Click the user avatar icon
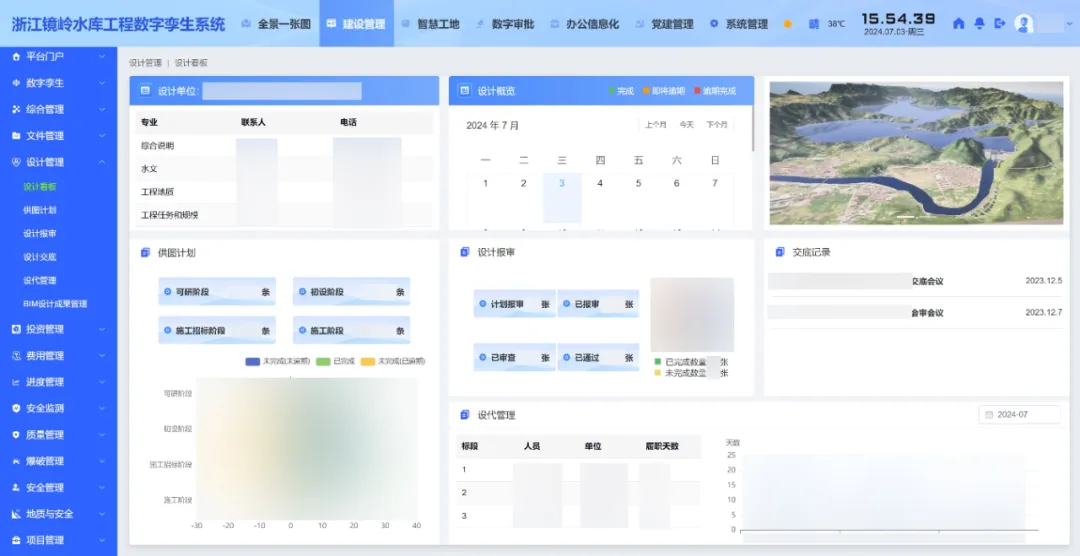The image size is (1080, 556). tap(1024, 23)
